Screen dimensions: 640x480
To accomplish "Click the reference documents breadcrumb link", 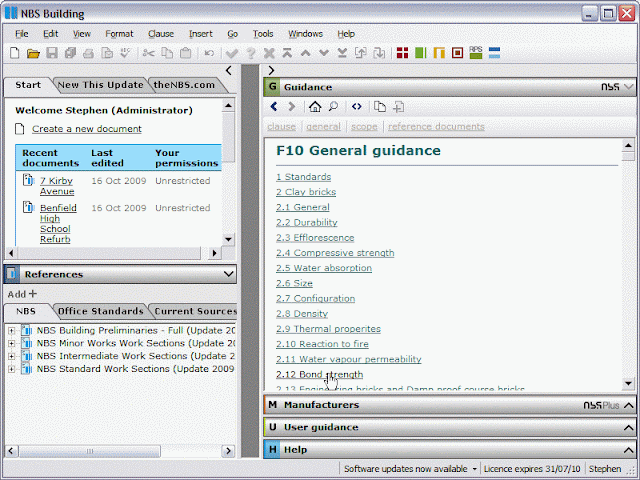I will click(x=436, y=127).
